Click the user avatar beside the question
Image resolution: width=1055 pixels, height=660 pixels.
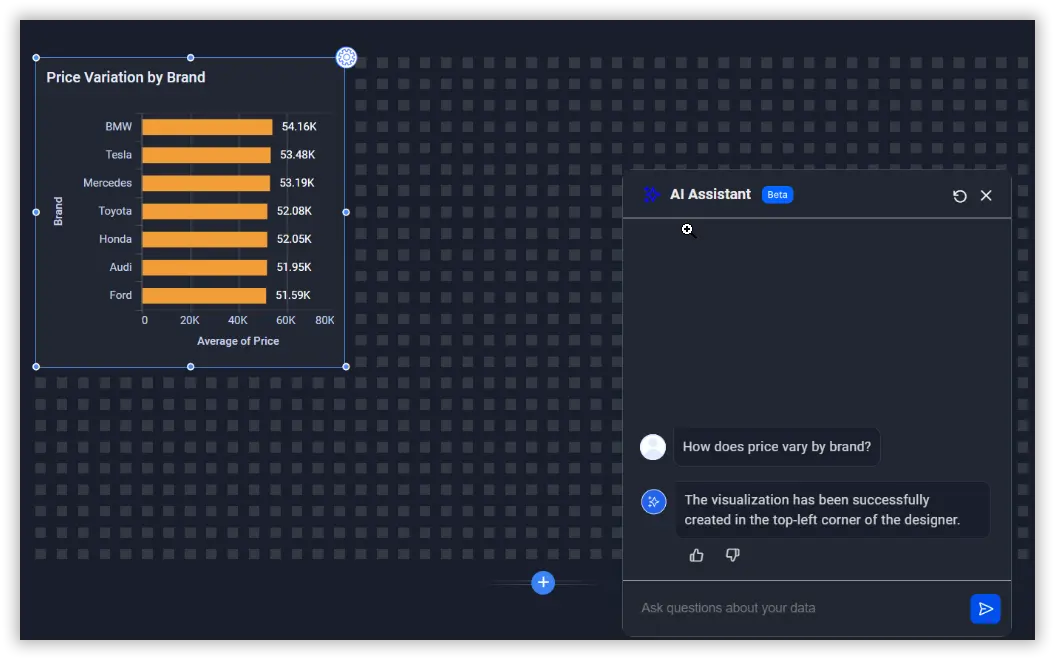[x=653, y=447]
